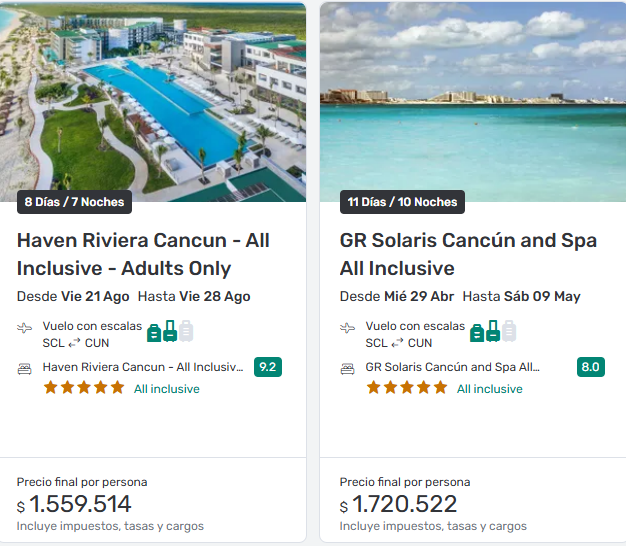Open GR Solaris Cancún and Spa title
The image size is (626, 546).
coord(468,254)
